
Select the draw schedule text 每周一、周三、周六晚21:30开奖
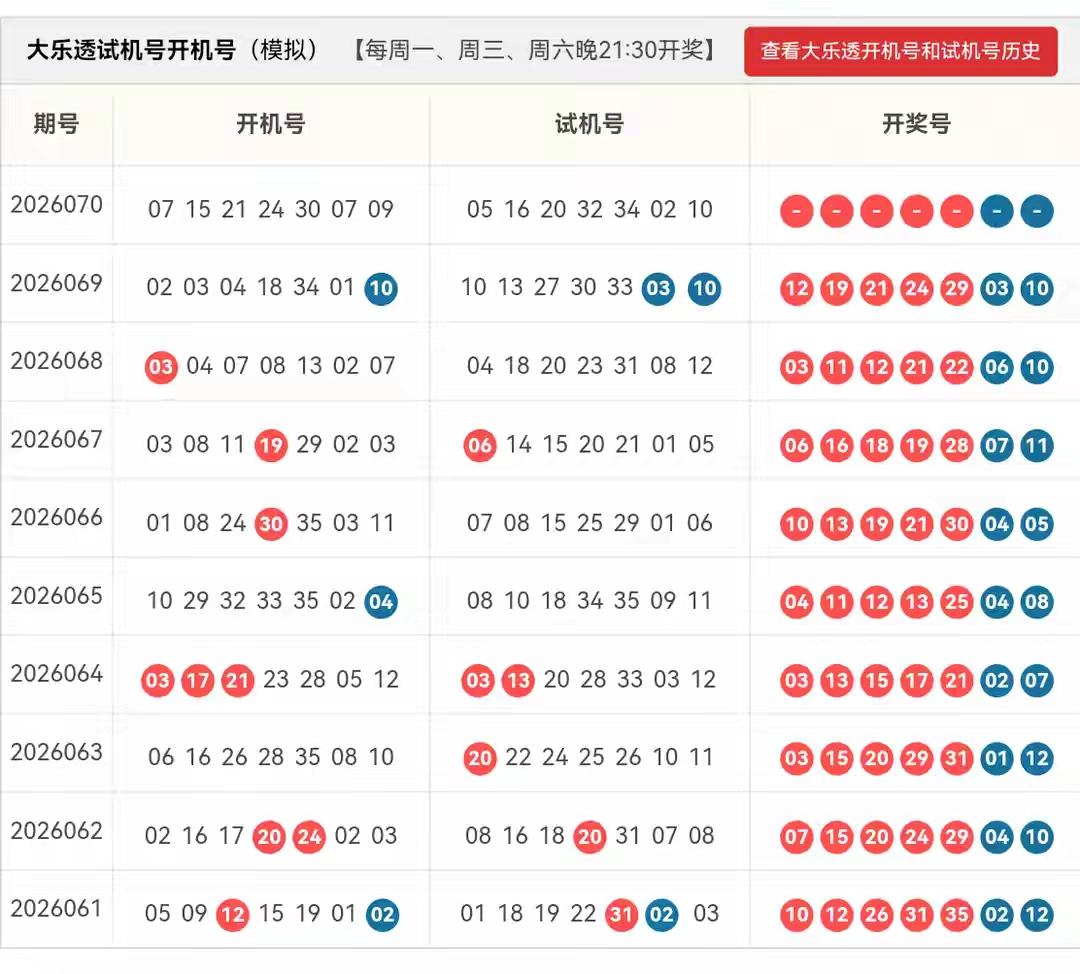[534, 50]
